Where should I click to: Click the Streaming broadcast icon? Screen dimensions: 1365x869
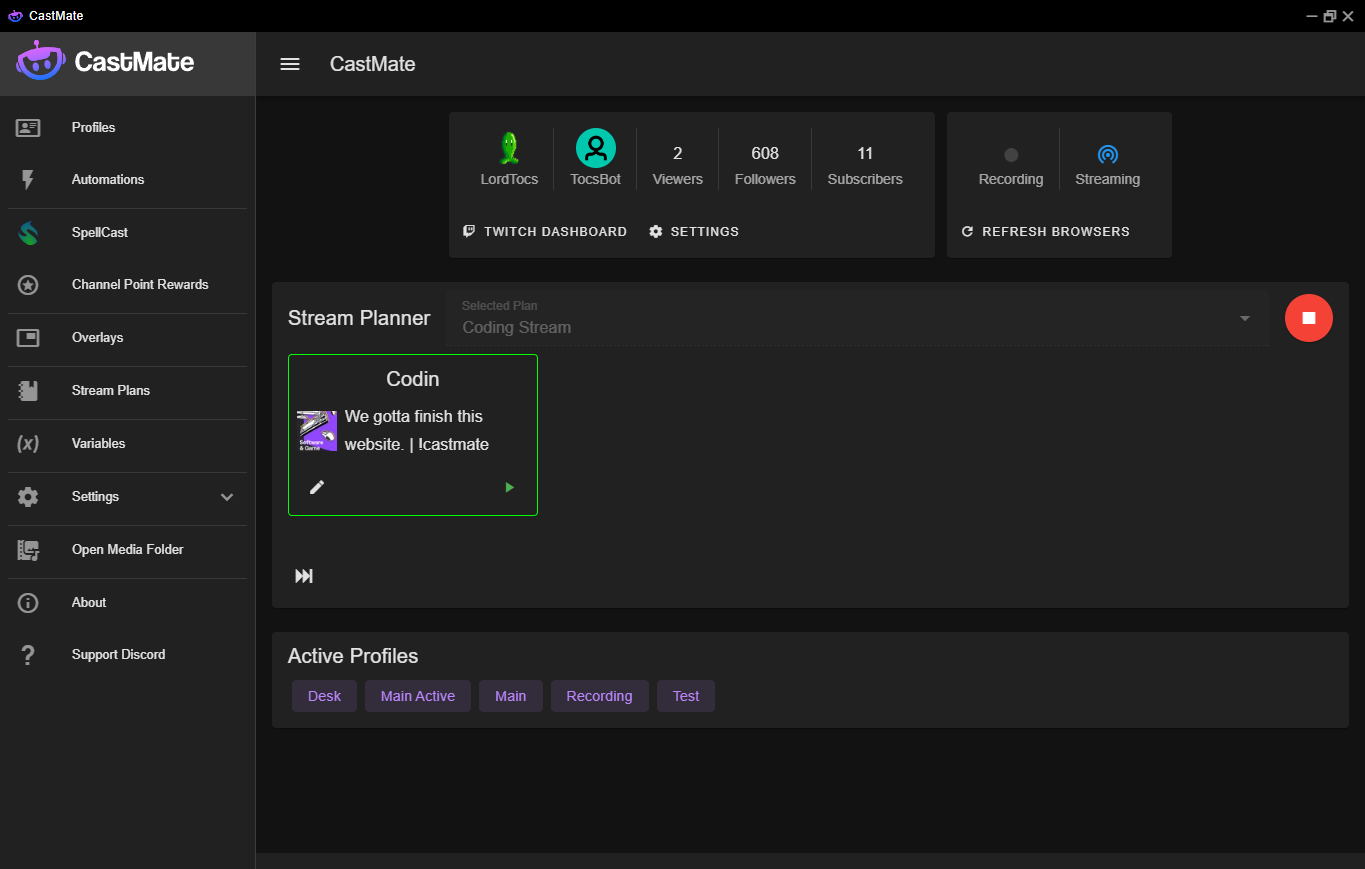point(1107,155)
